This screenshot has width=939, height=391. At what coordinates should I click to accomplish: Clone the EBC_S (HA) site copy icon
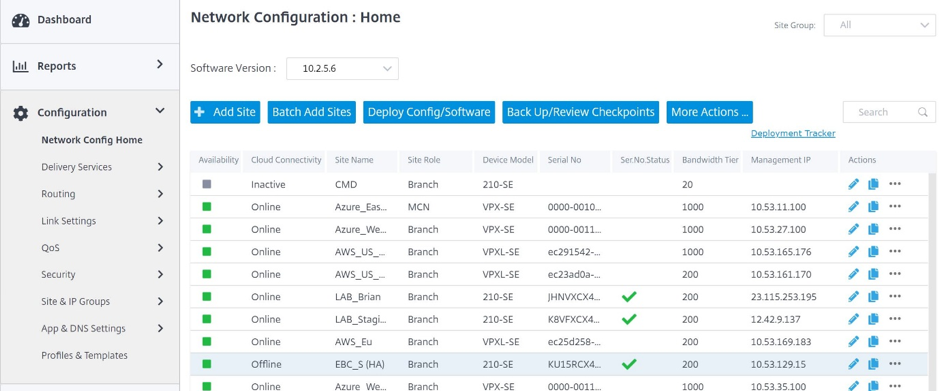(x=873, y=363)
